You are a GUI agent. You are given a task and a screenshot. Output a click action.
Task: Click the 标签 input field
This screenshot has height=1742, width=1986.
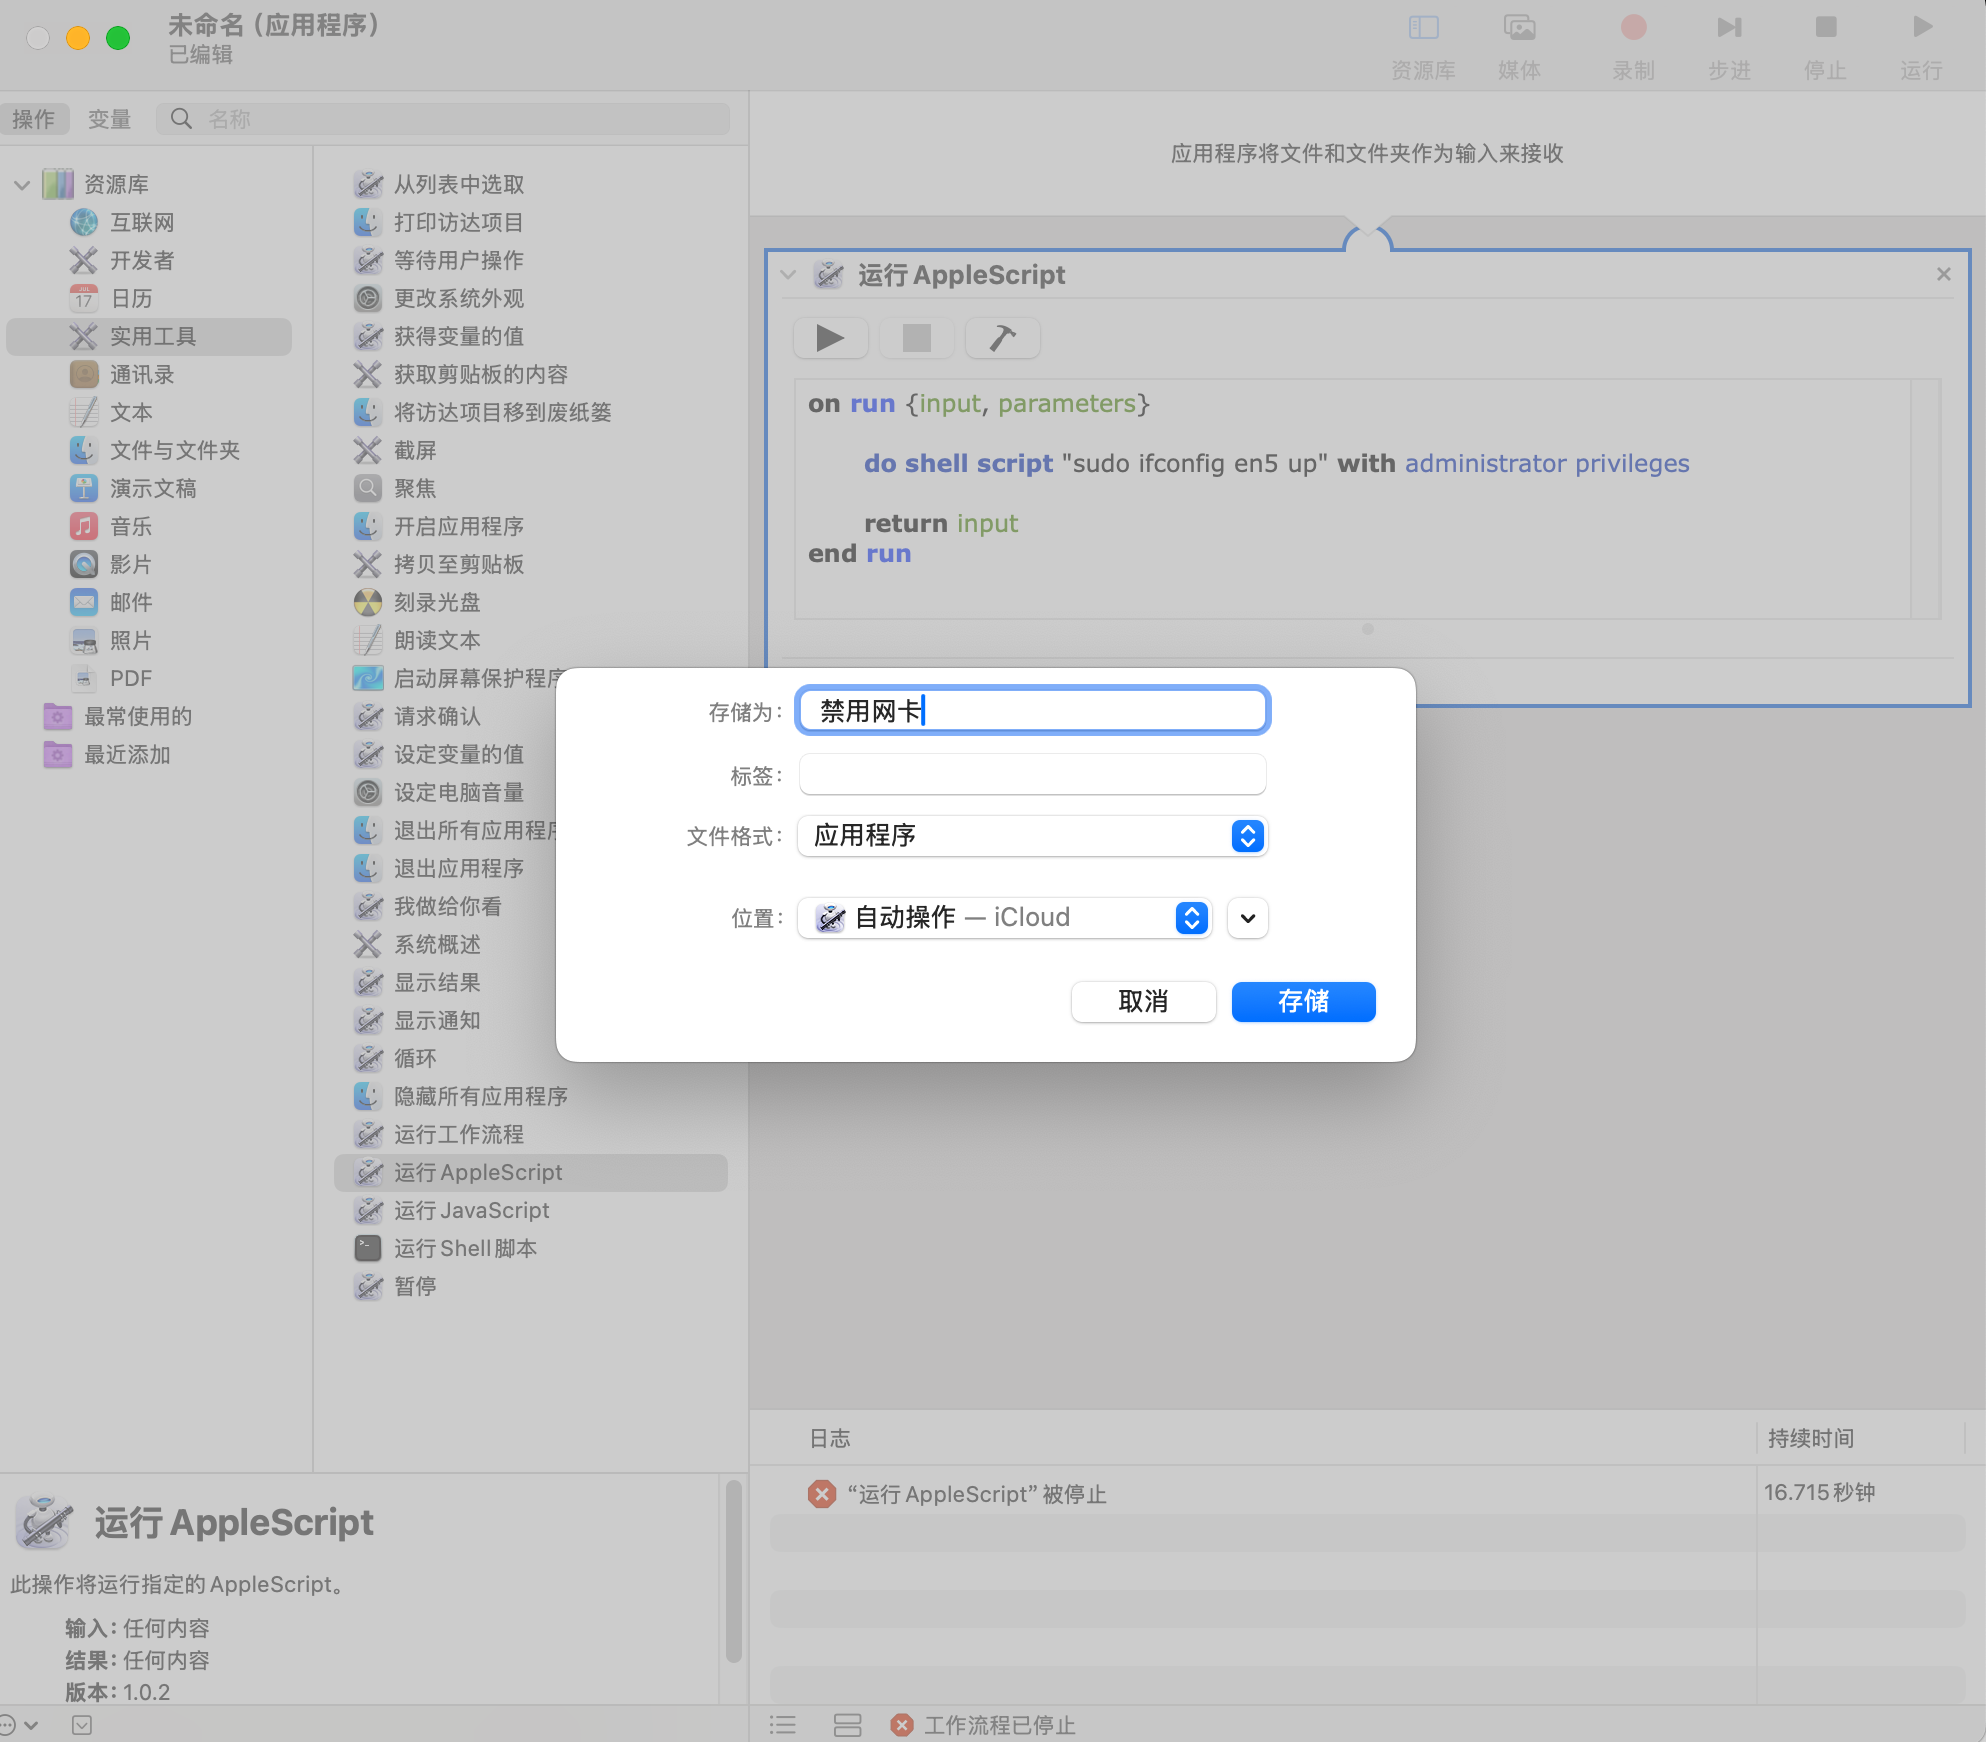pos(1031,773)
